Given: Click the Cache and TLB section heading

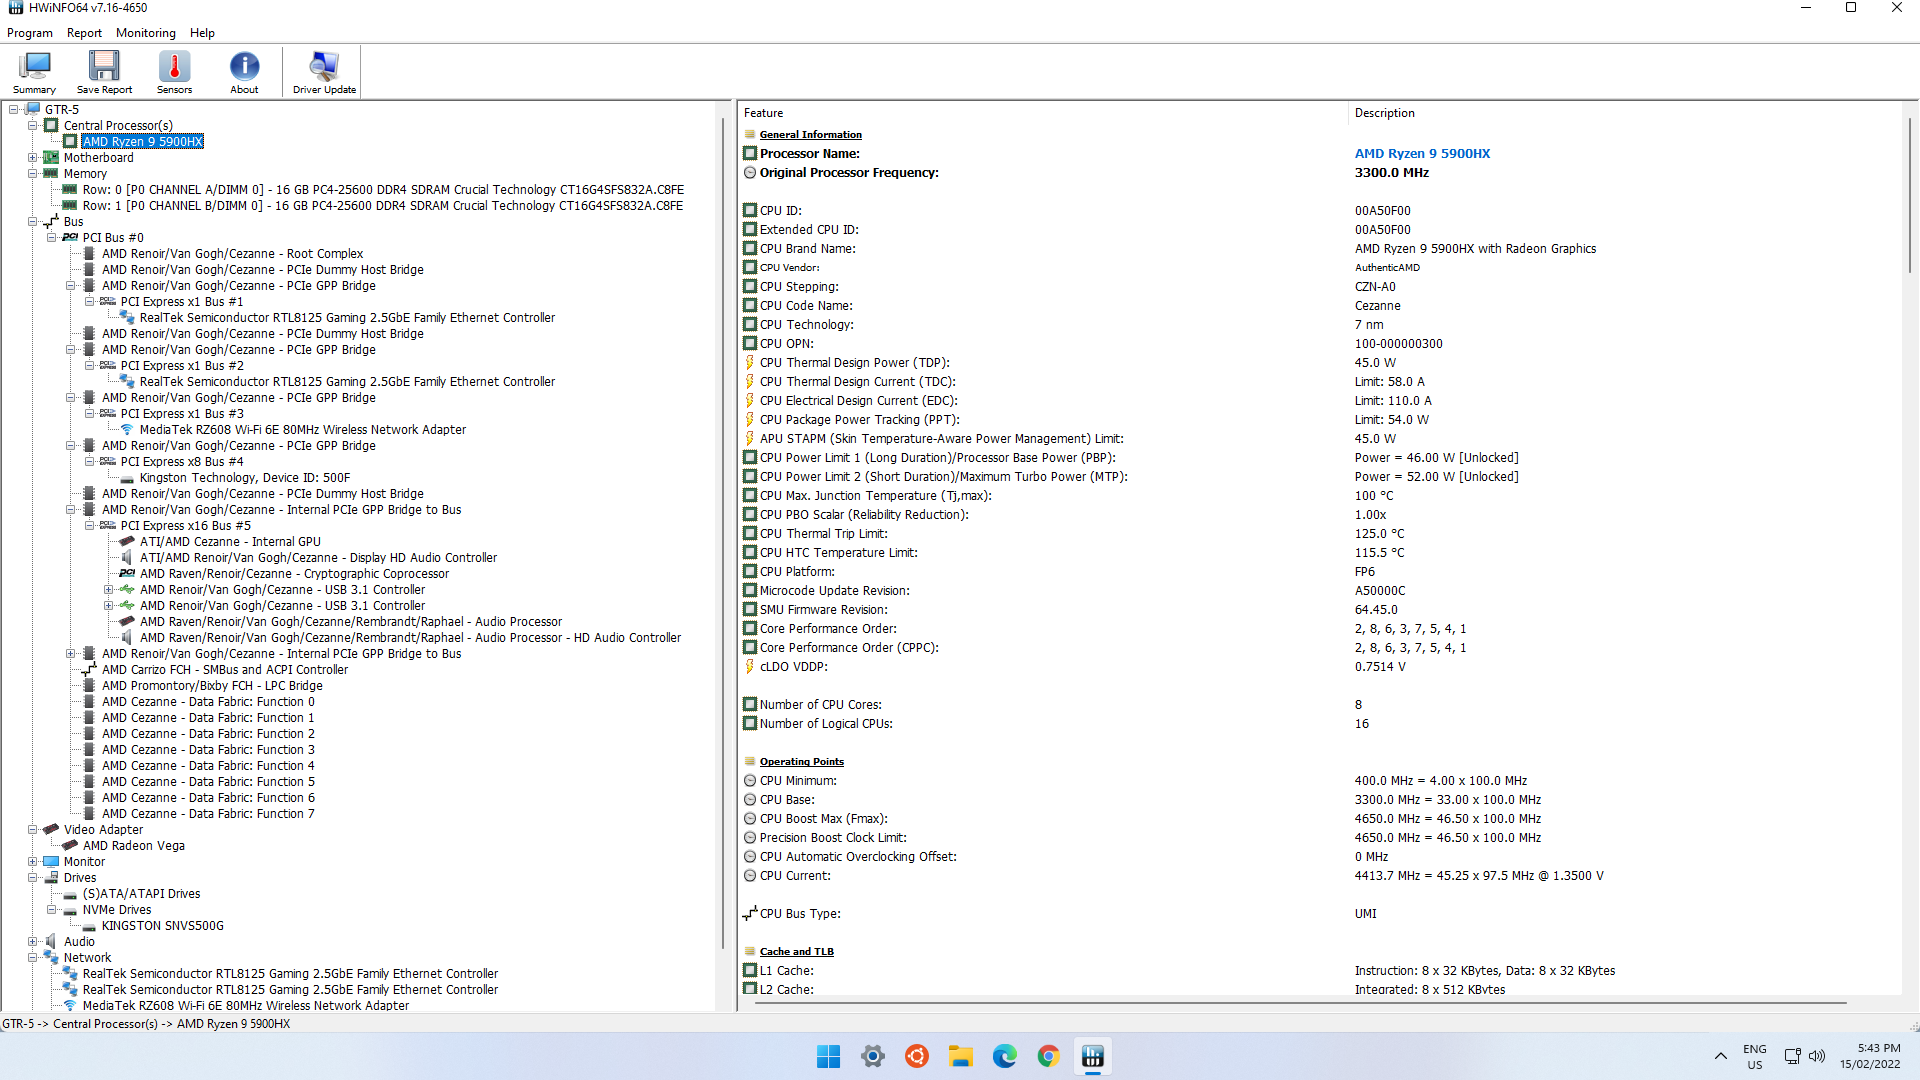Looking at the screenshot, I should tap(796, 952).
